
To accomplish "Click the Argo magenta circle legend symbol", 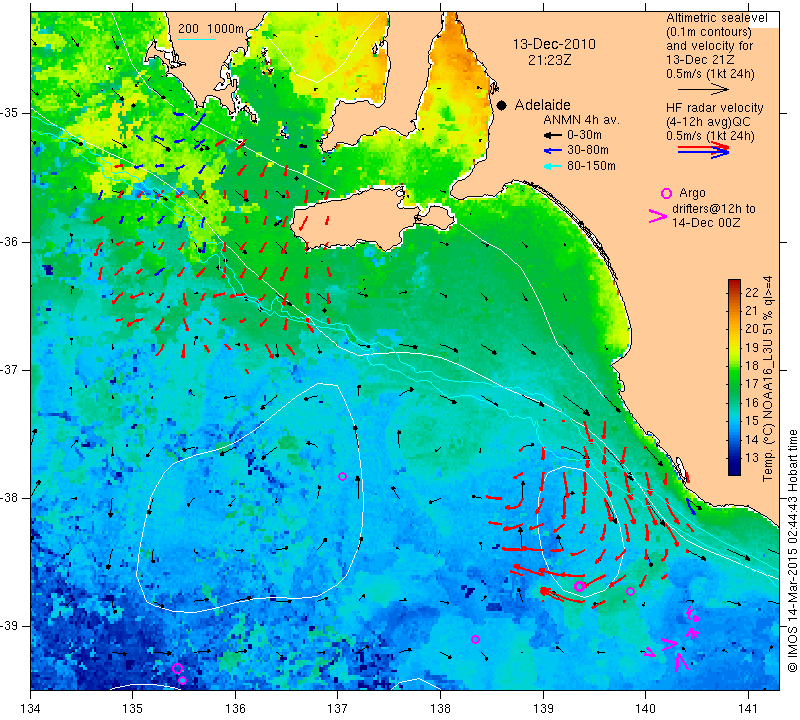I will [x=666, y=193].
